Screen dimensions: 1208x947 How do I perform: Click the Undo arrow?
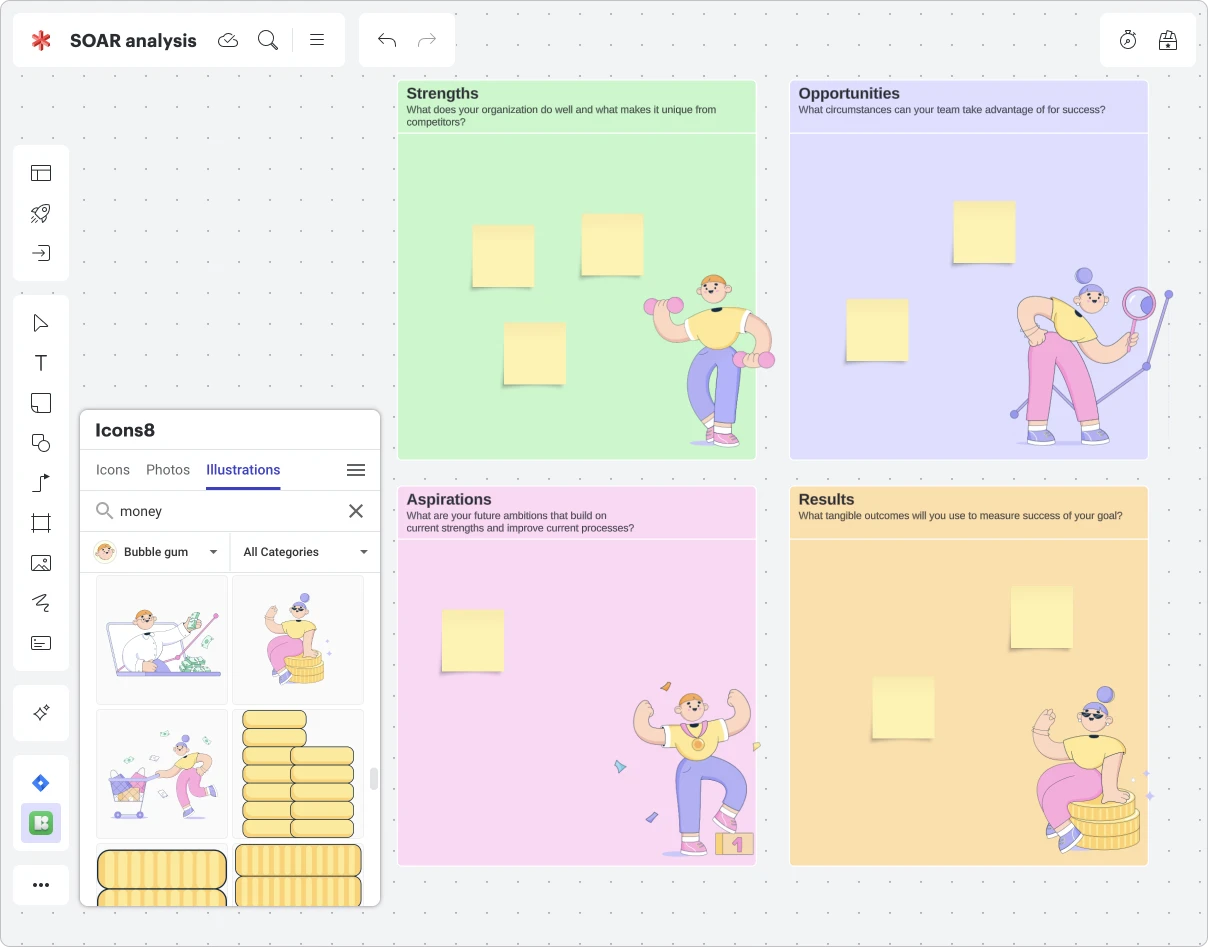click(387, 40)
